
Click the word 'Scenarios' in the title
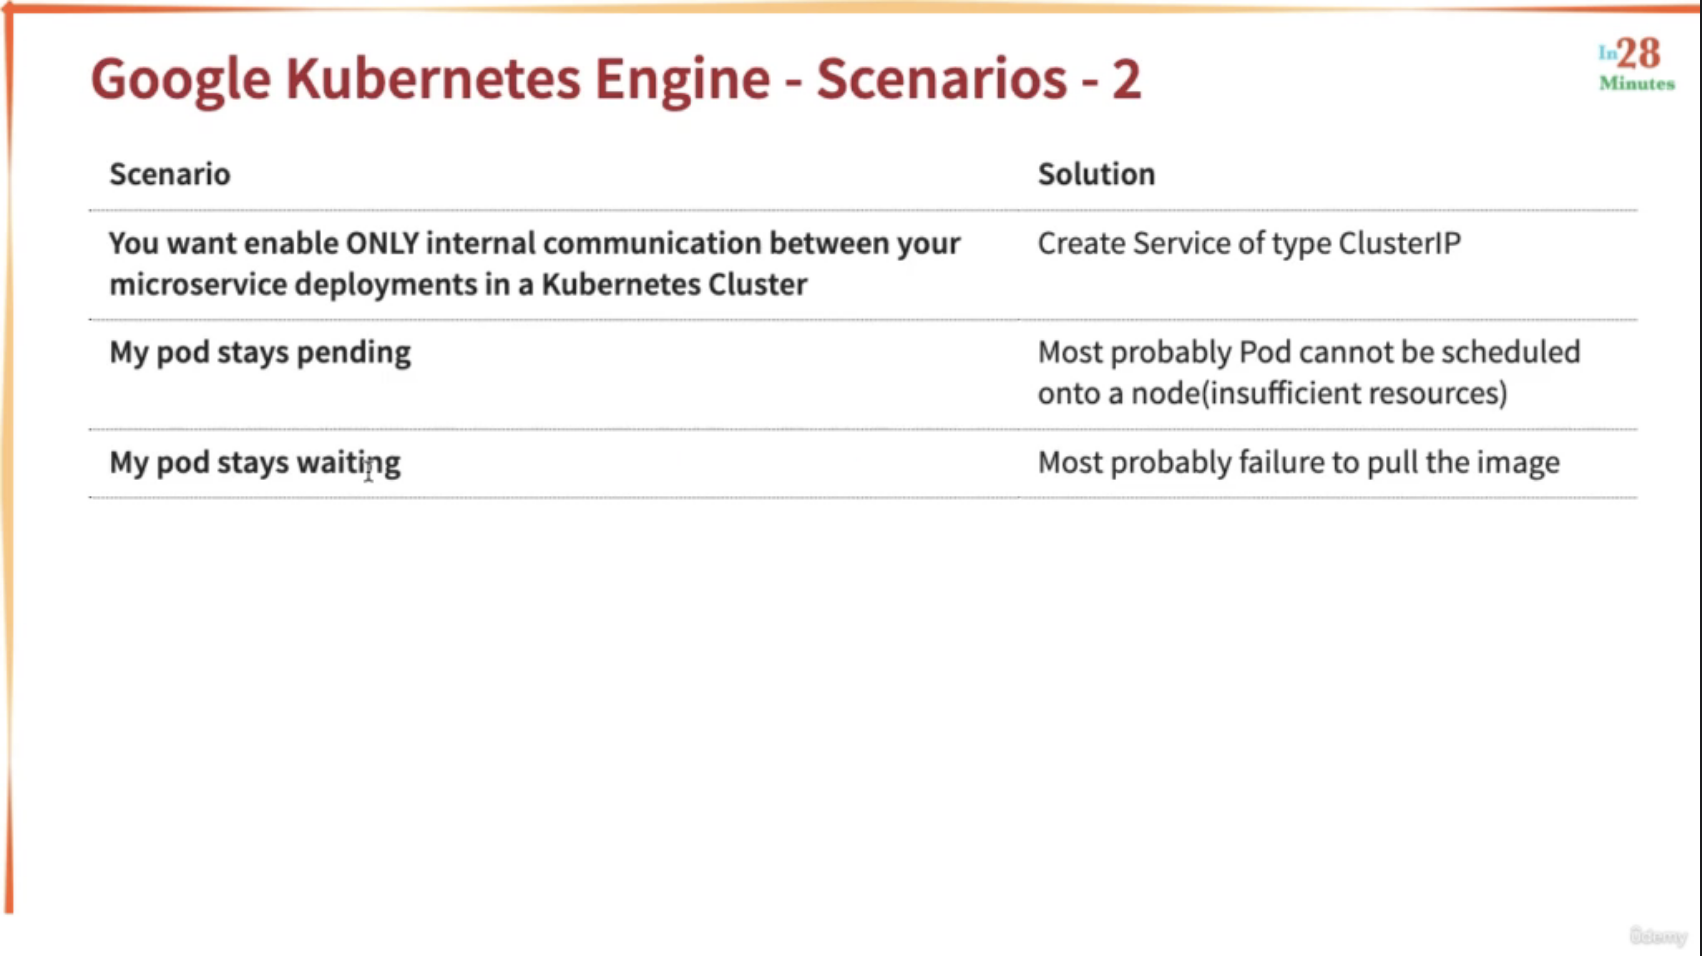942,79
